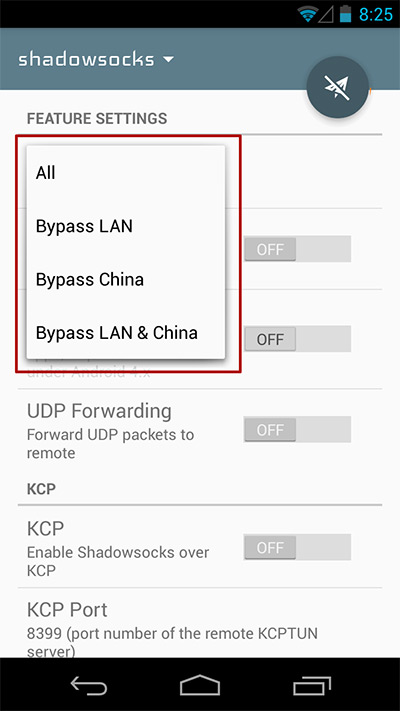Toggle the second OFF switch above UDP Forwarding
400x711 pixels.
(298, 339)
